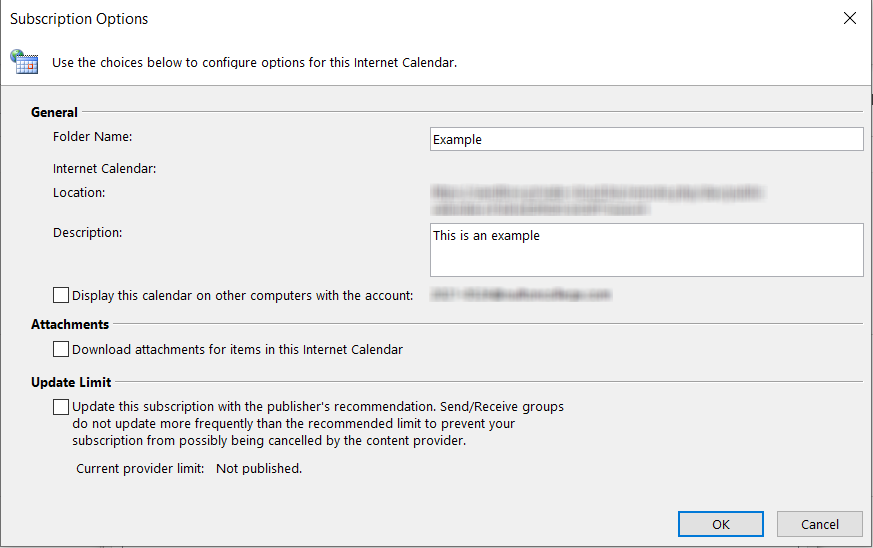873x548 pixels.
Task: Click the Not published provider limit text
Action: 259,468
